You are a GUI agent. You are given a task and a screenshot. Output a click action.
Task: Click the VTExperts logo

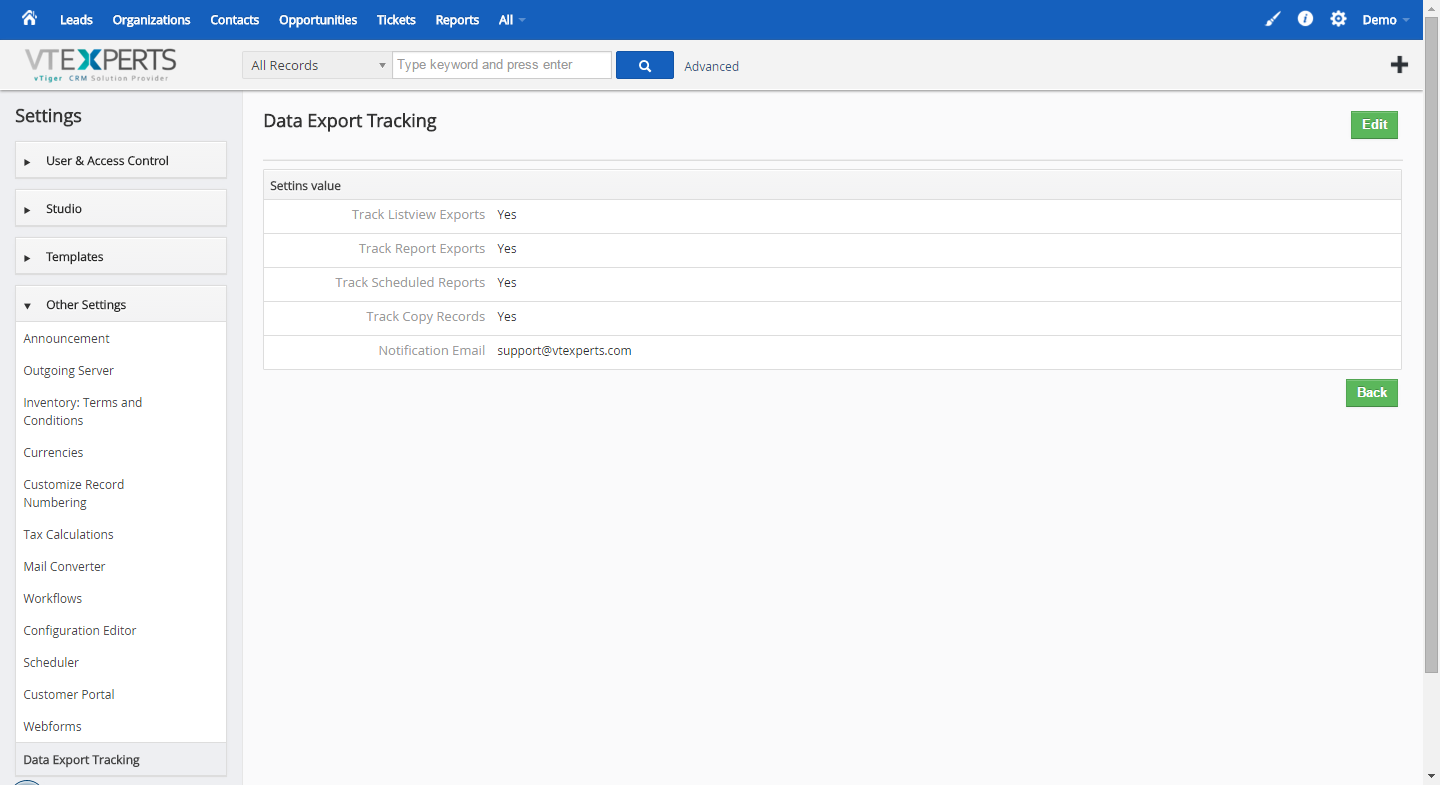[100, 64]
